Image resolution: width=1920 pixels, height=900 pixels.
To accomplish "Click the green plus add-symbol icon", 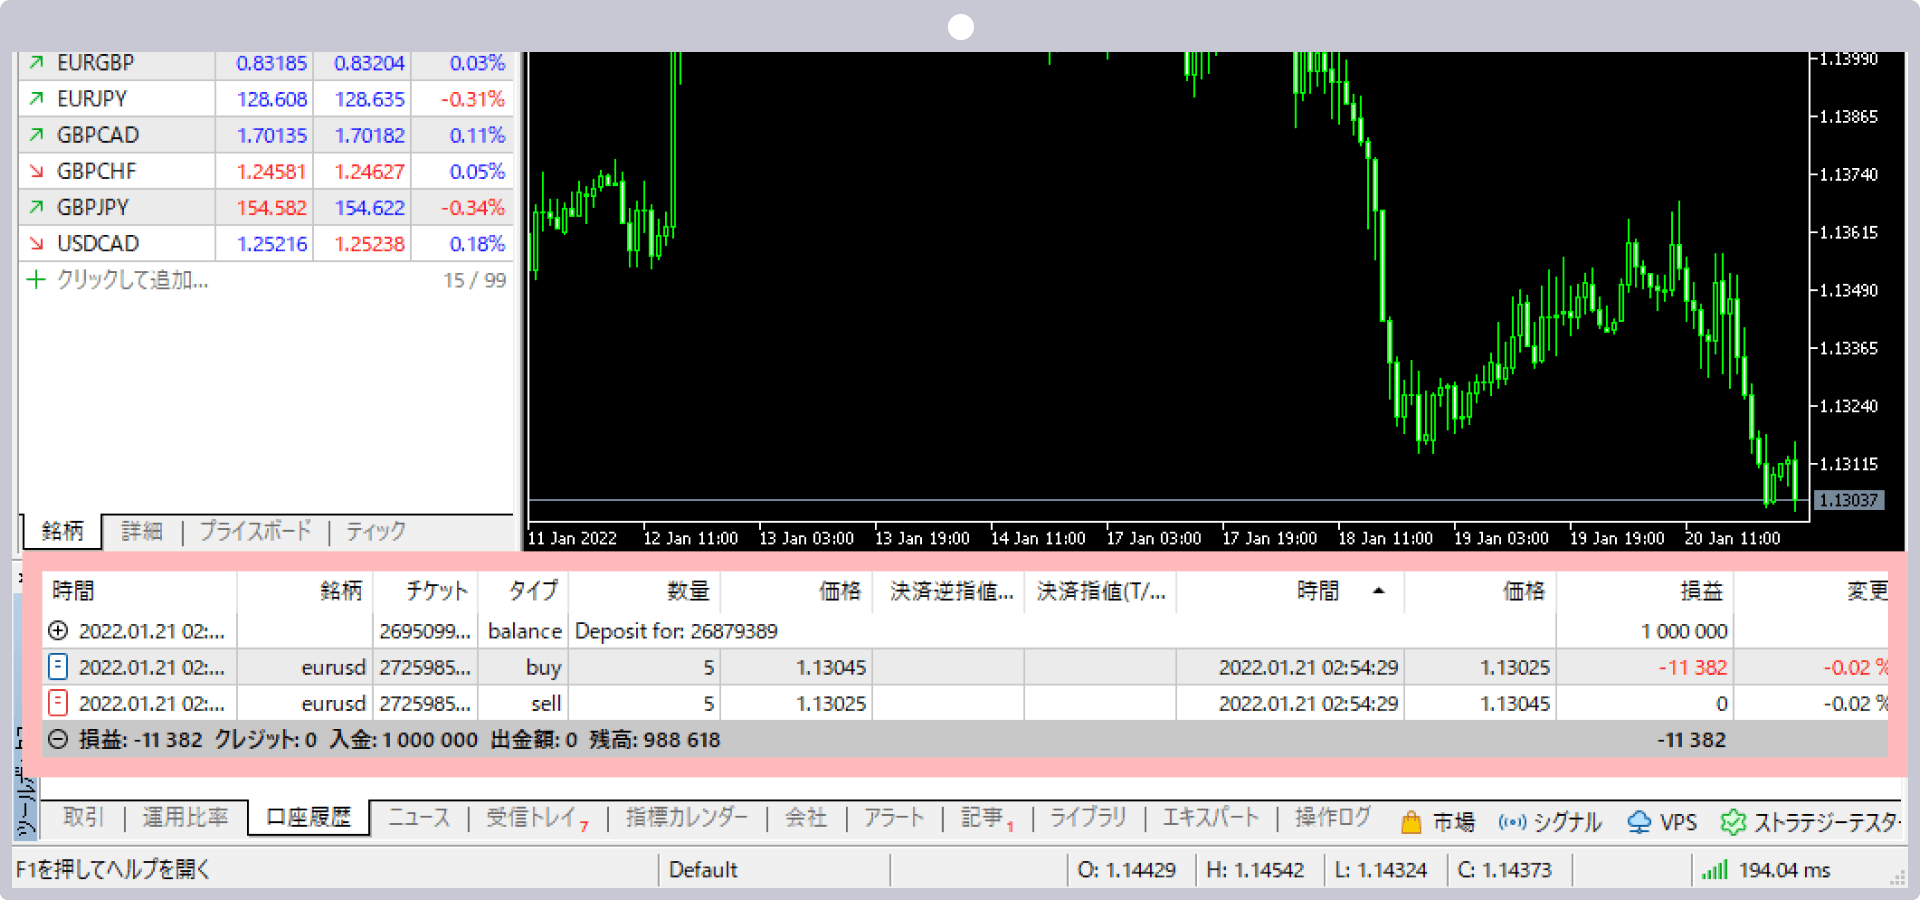I will pyautogui.click(x=36, y=279).
